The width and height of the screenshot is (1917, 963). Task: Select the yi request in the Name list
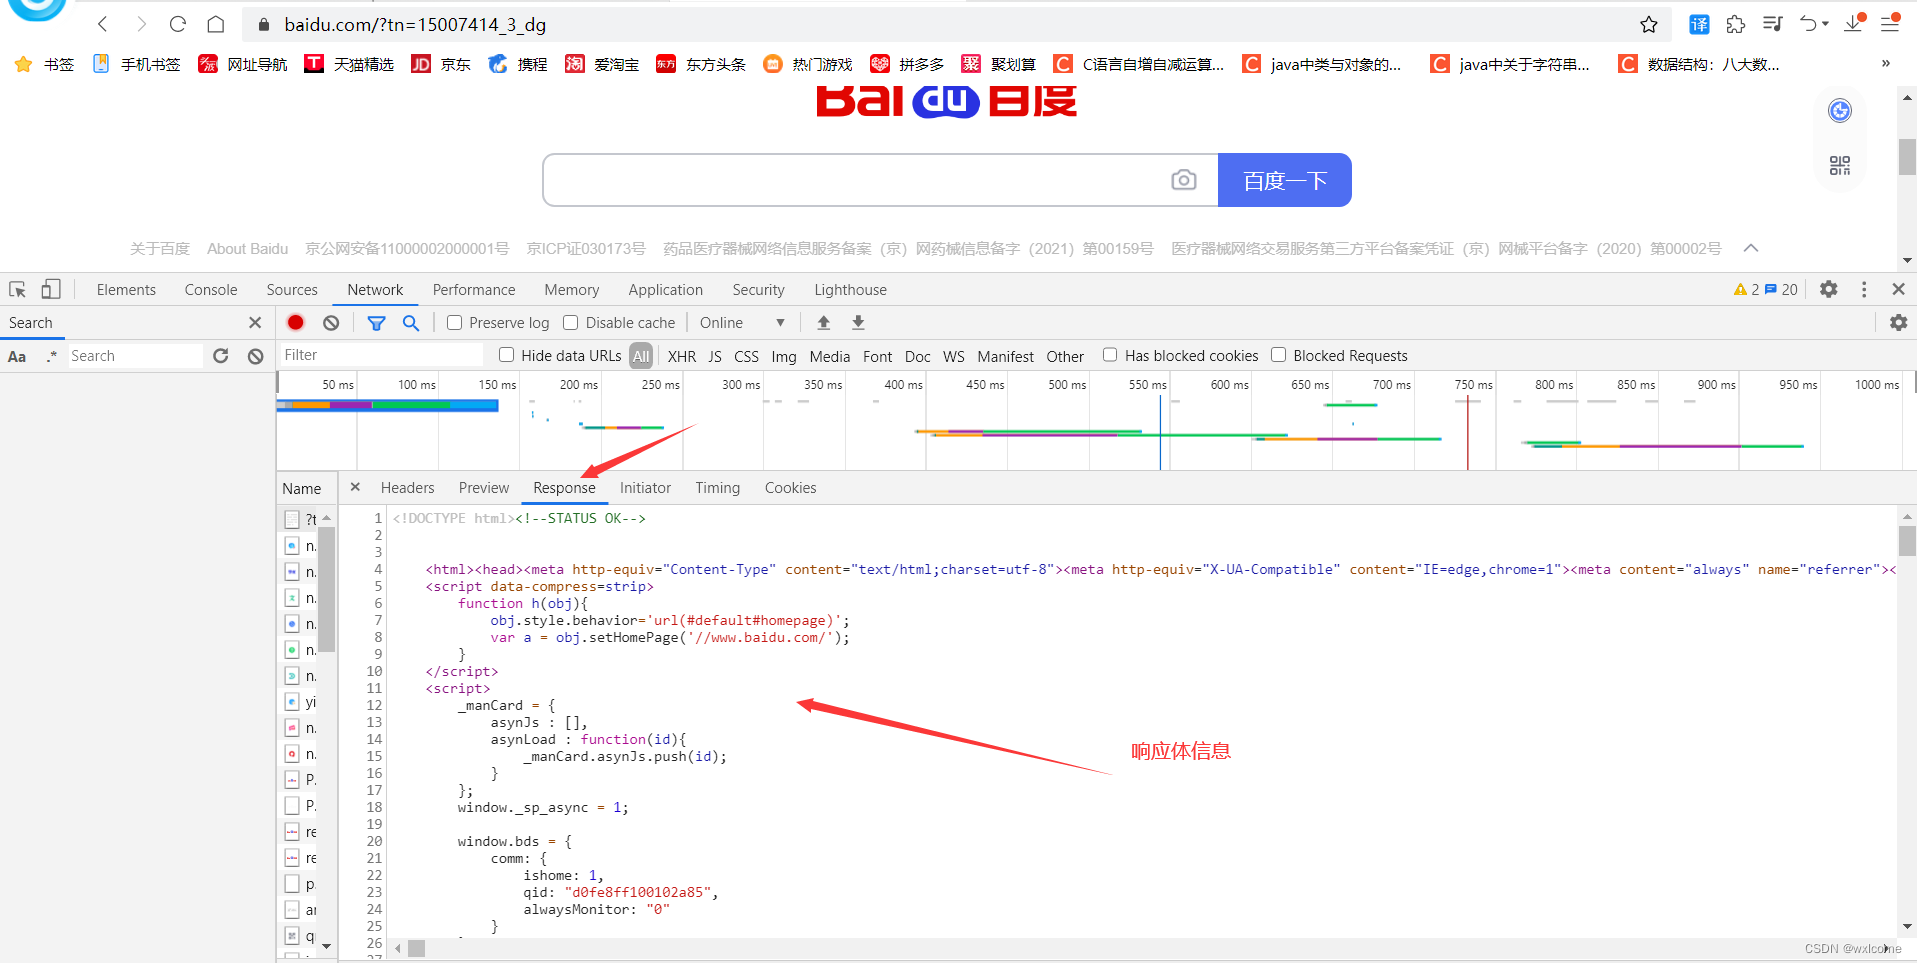[x=301, y=702]
